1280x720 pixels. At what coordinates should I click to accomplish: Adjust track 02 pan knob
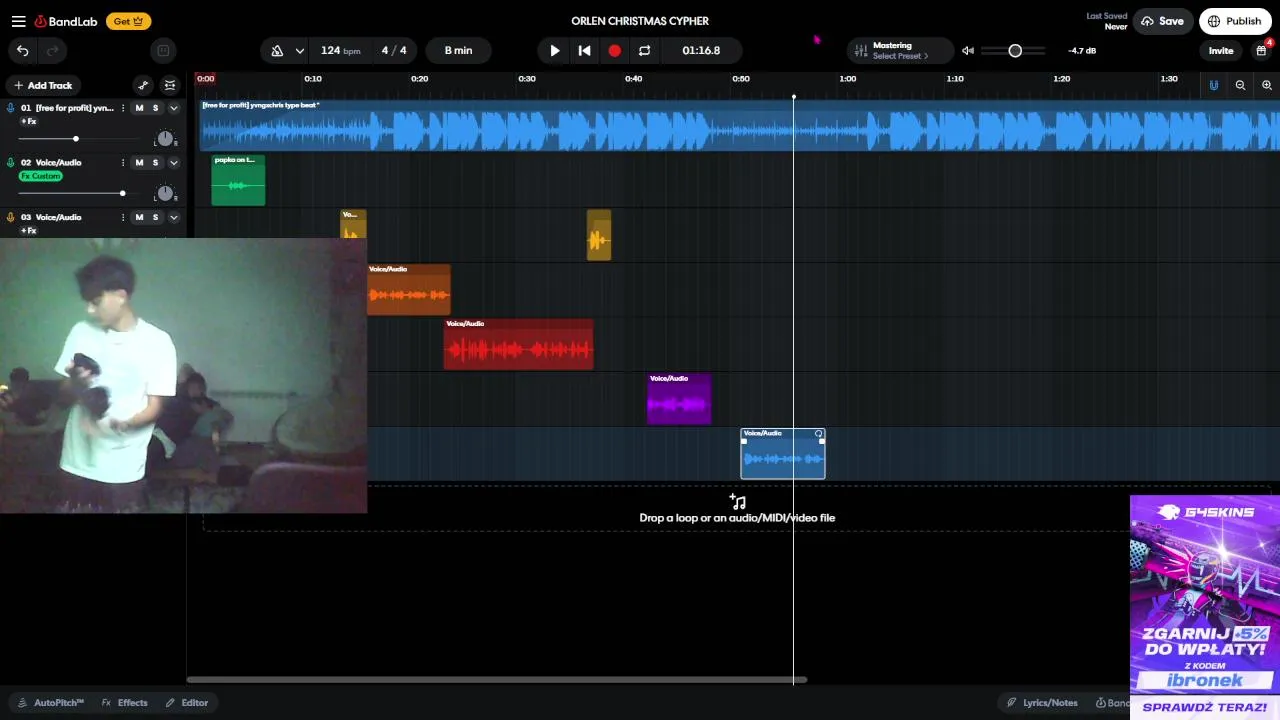165,193
